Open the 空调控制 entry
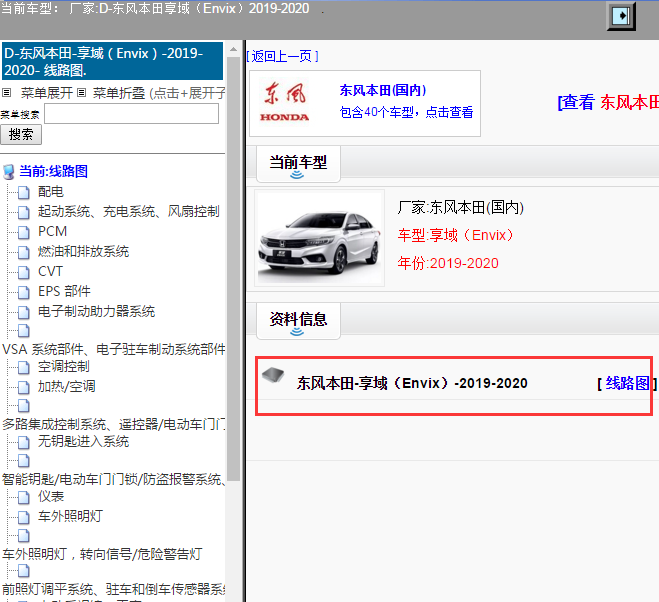659x602 pixels. coord(64,367)
